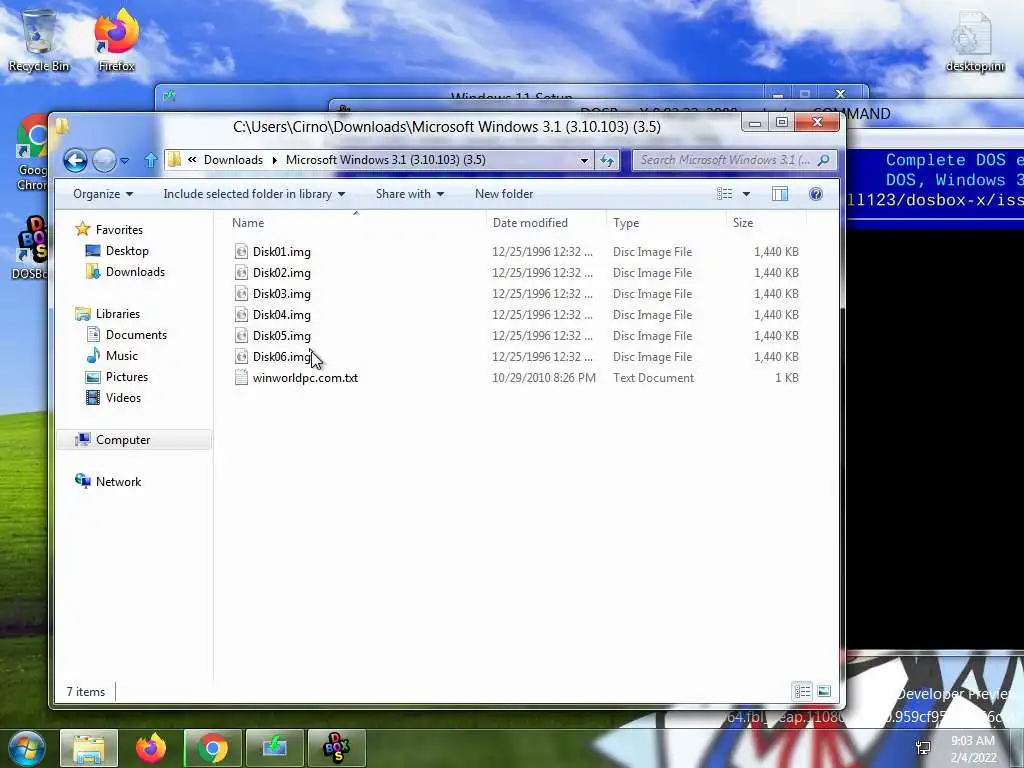
Task: Open Desktop under Favorites
Action: pyautogui.click(x=127, y=251)
